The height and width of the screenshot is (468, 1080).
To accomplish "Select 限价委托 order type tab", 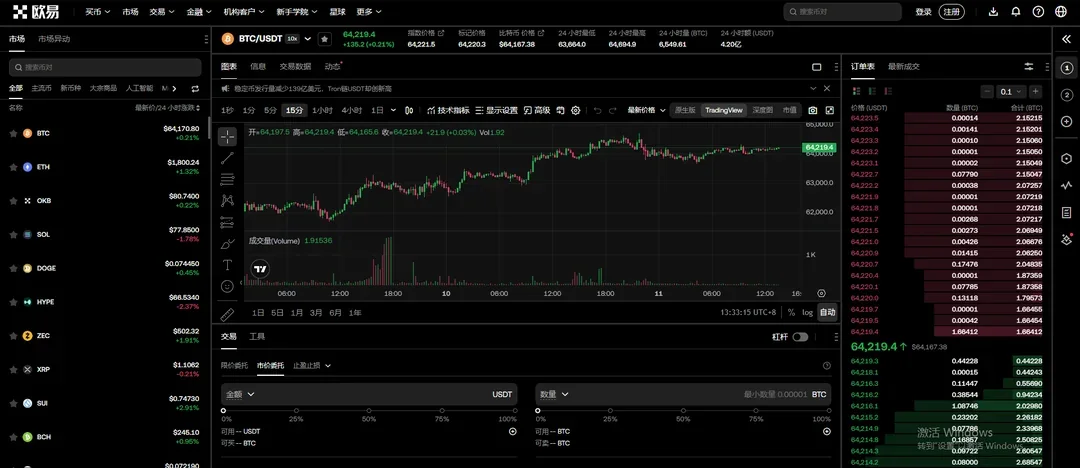I will pyautogui.click(x=234, y=365).
